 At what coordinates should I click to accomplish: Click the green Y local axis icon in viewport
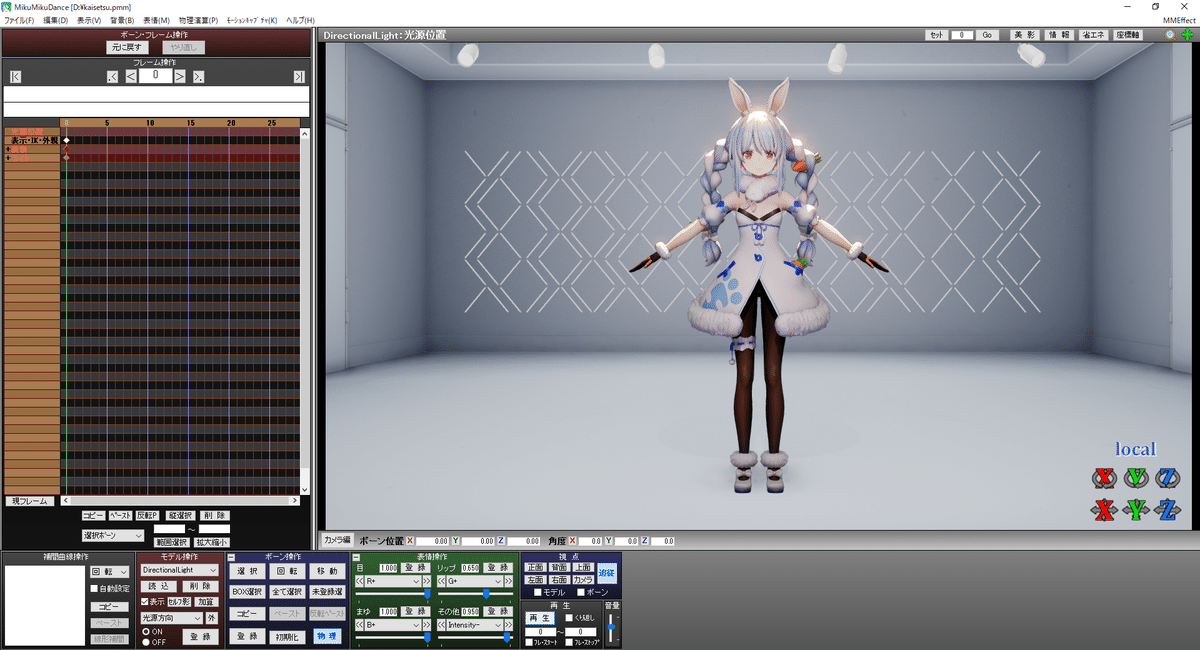point(1137,478)
